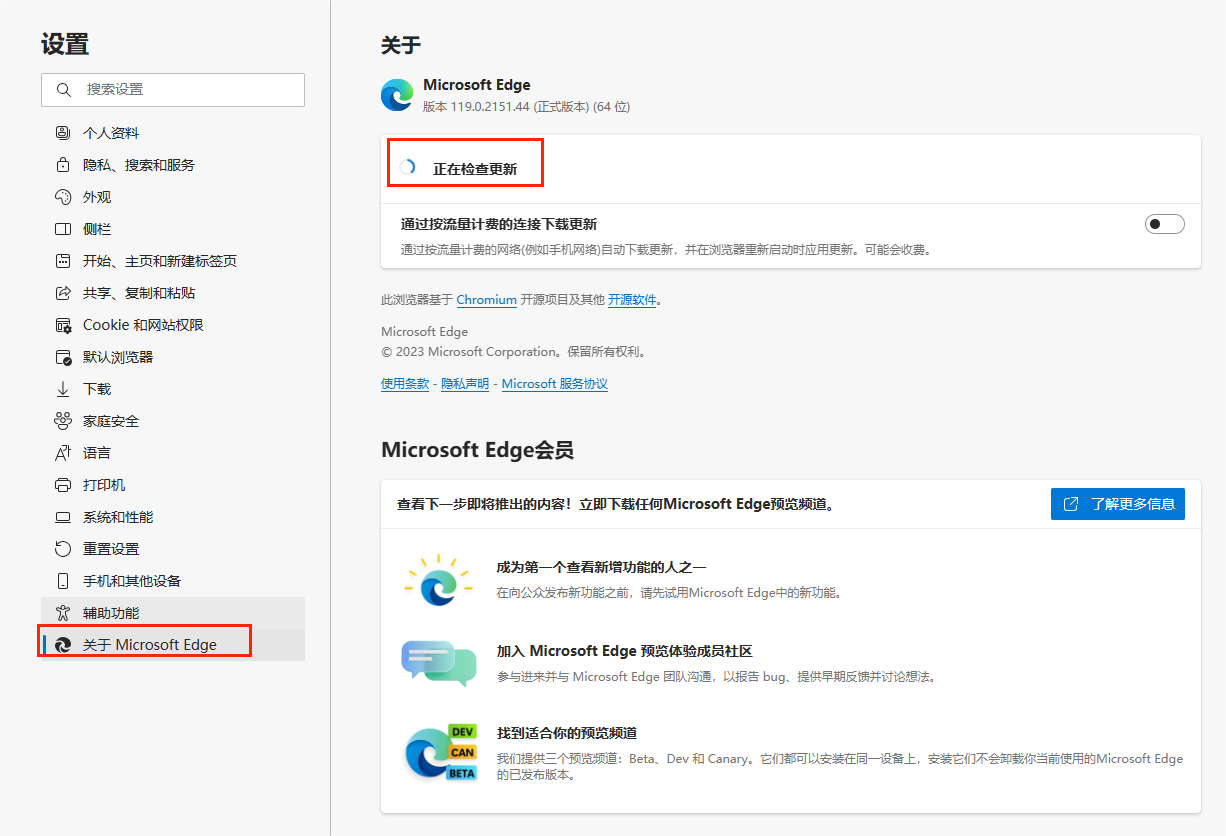This screenshot has width=1226, height=836.
Task: Open the Microsoft 服务协议 link
Action: 554,384
